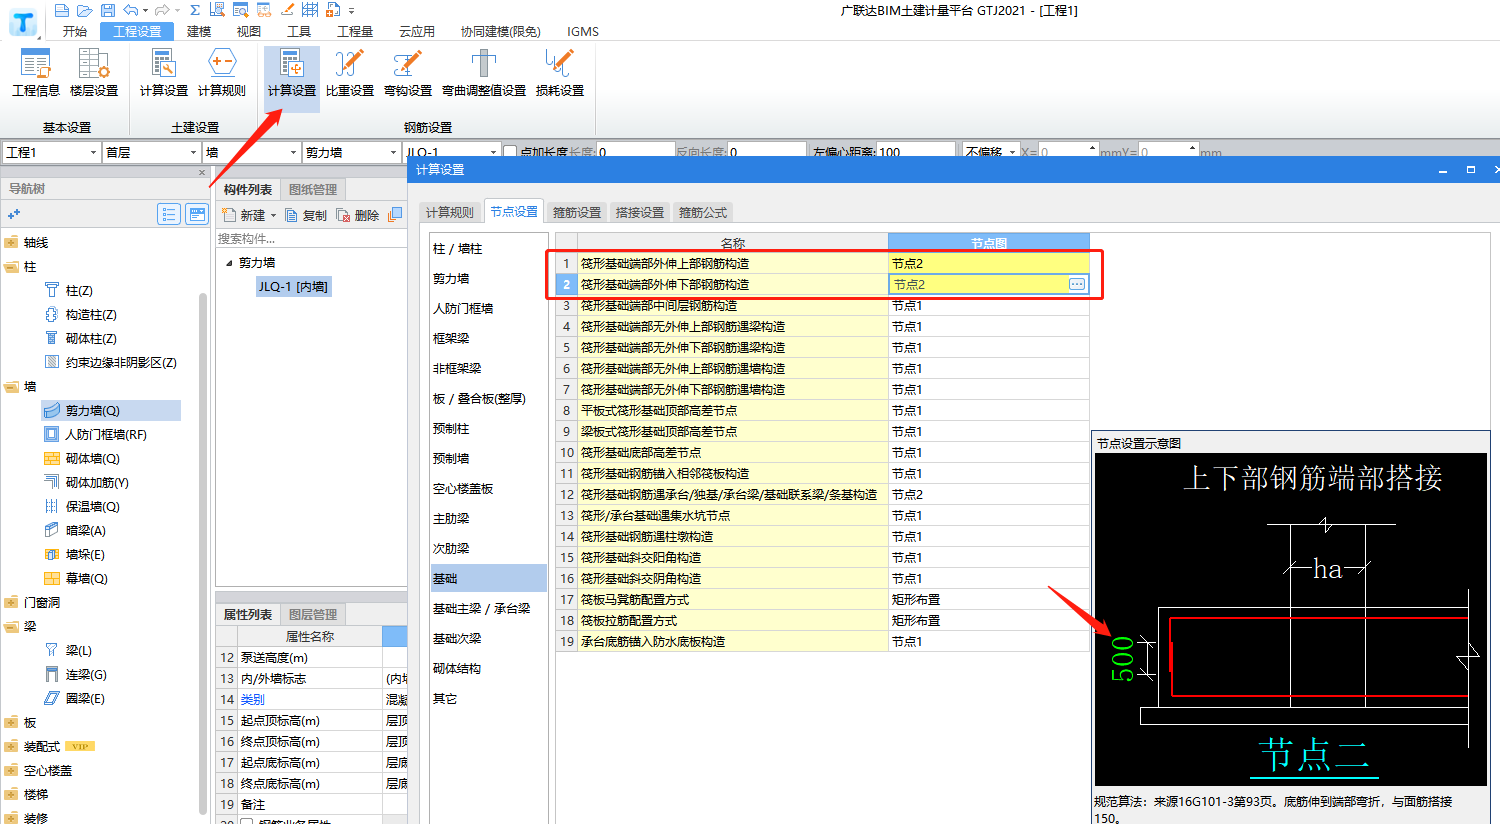Screen dimensions: 1500x824
Task: Open 楼层设置 floor settings
Action: tap(94, 73)
